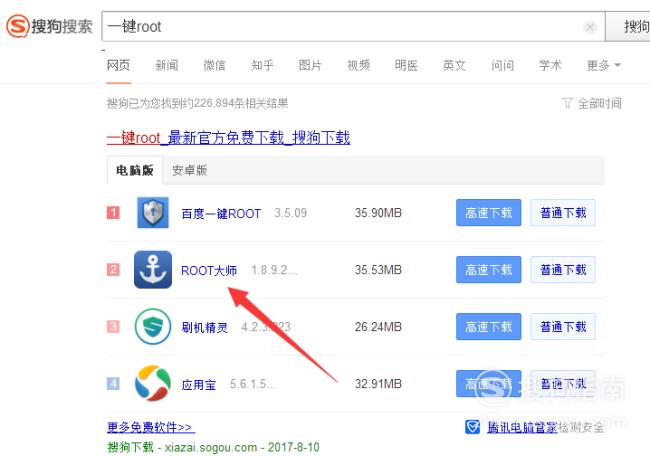Screen dimensions: 650x456
Task: Open the 百度一键ROOT link
Action: (221, 213)
